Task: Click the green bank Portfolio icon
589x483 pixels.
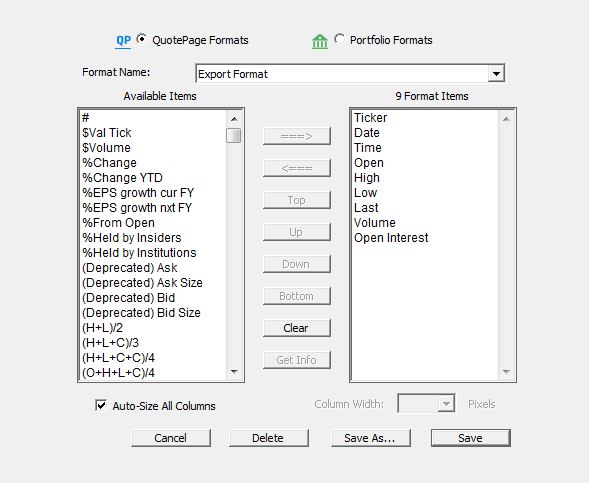Action: (320, 41)
